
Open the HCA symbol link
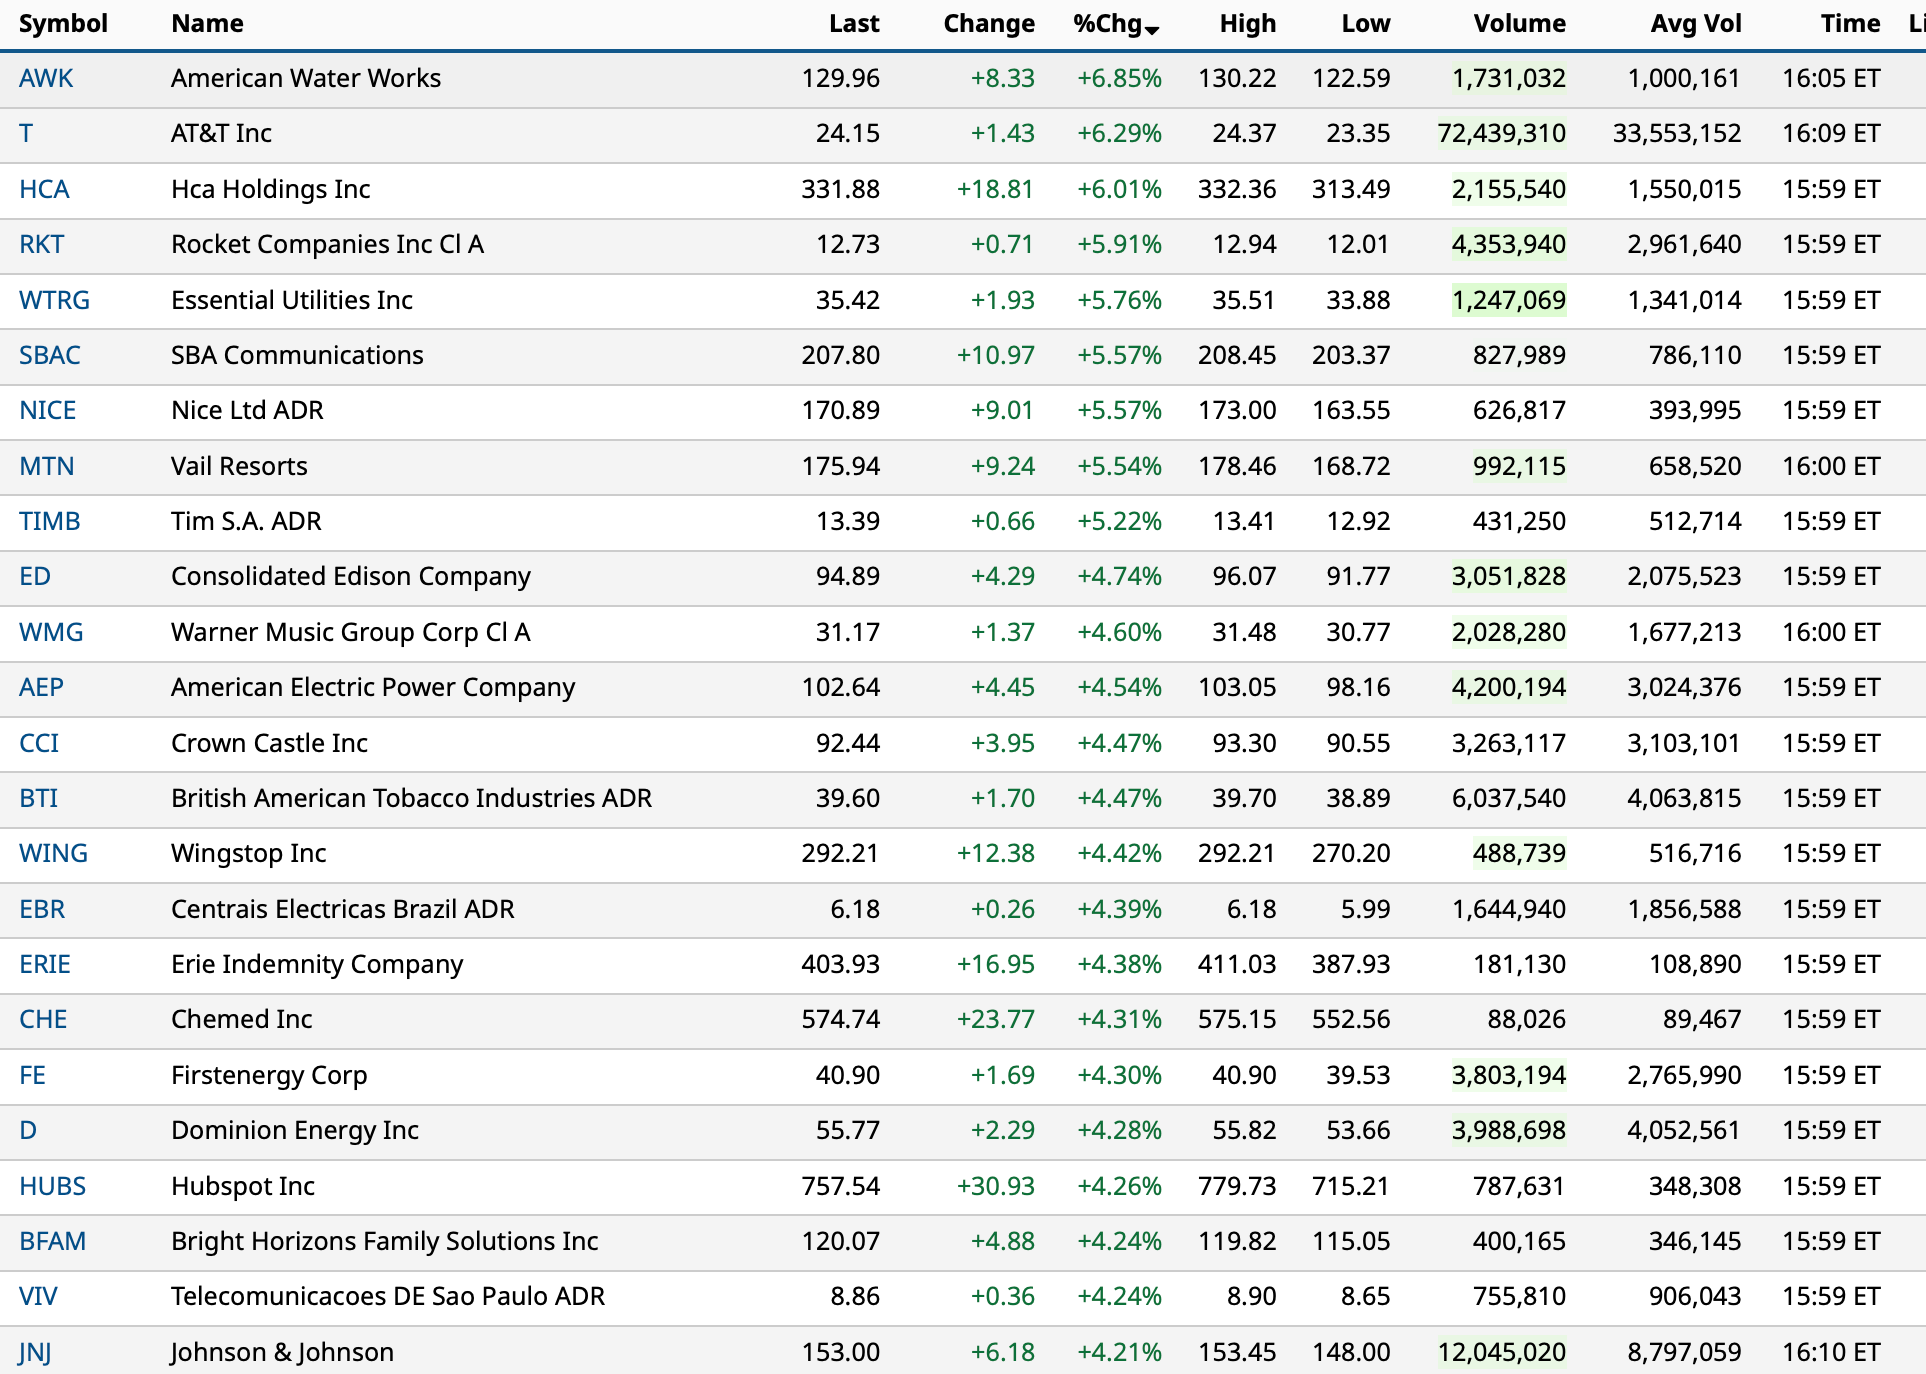coord(44,189)
